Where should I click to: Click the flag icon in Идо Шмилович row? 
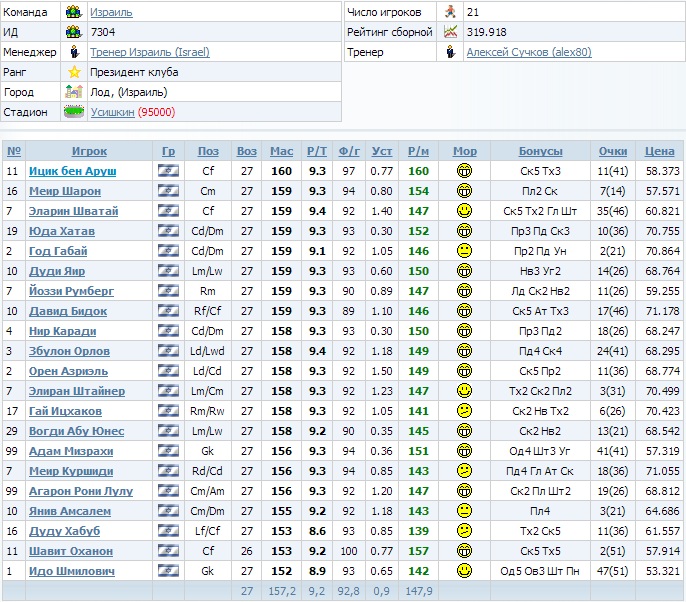[x=168, y=570]
